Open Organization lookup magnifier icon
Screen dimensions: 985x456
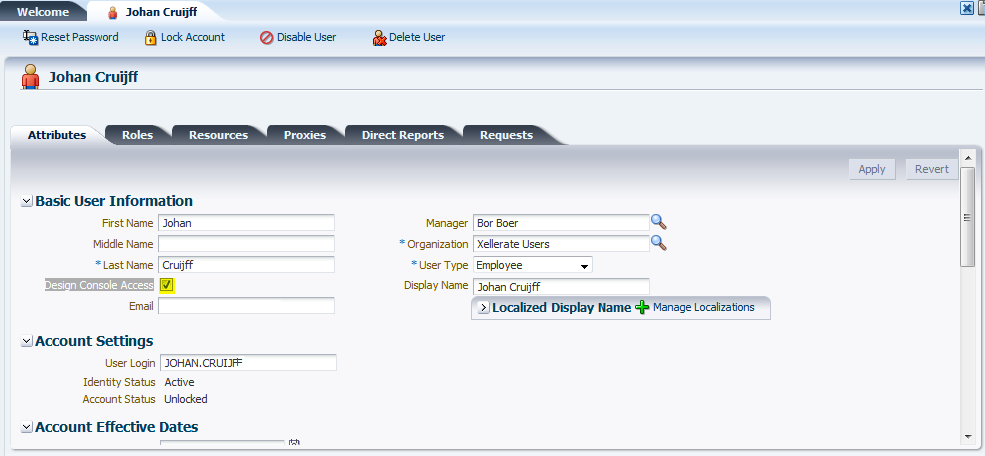(658, 243)
